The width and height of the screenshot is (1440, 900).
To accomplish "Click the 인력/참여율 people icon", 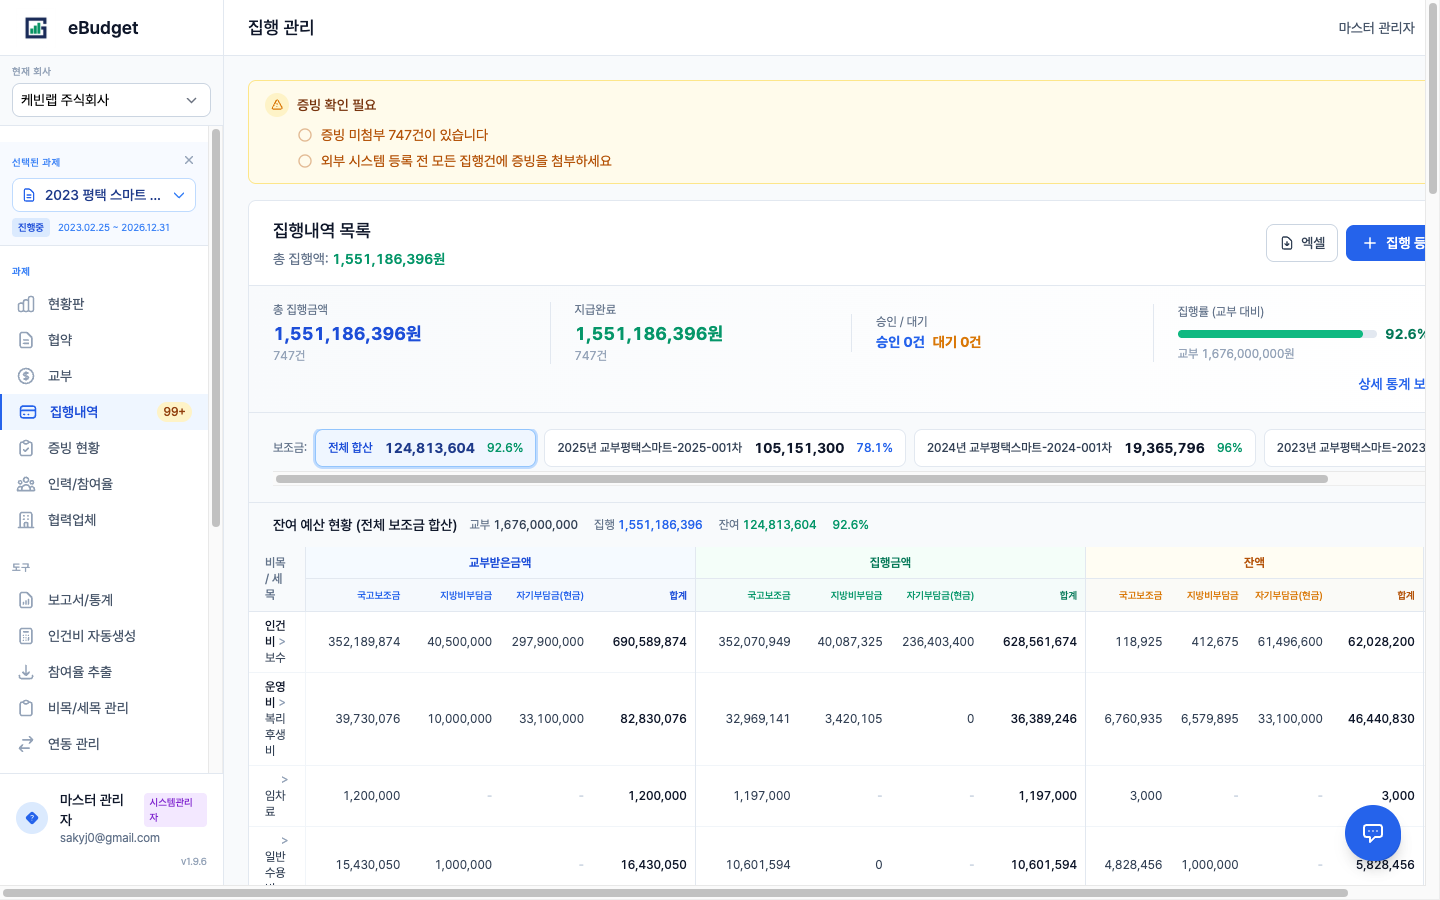I will (x=27, y=484).
